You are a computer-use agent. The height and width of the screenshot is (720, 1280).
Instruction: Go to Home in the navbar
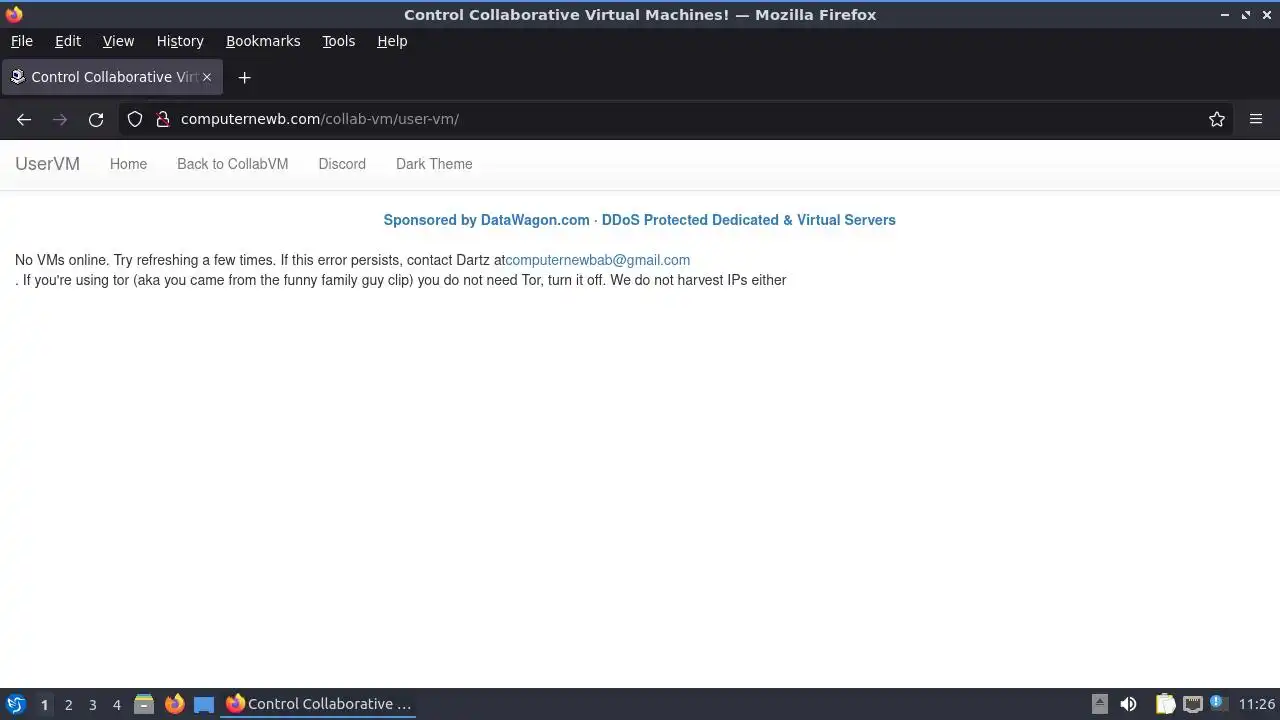[128, 164]
